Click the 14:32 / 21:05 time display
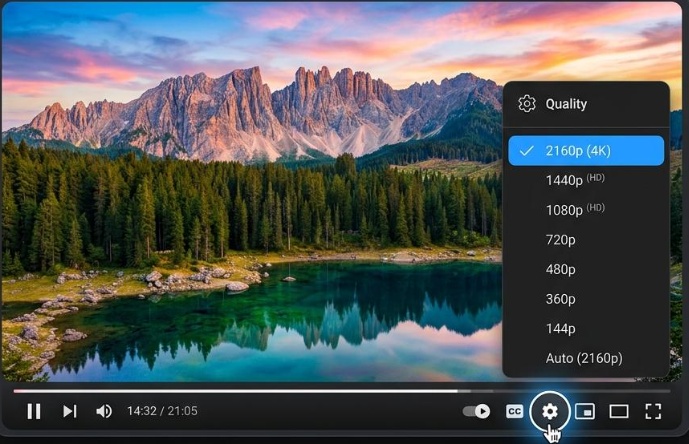 (x=162, y=411)
